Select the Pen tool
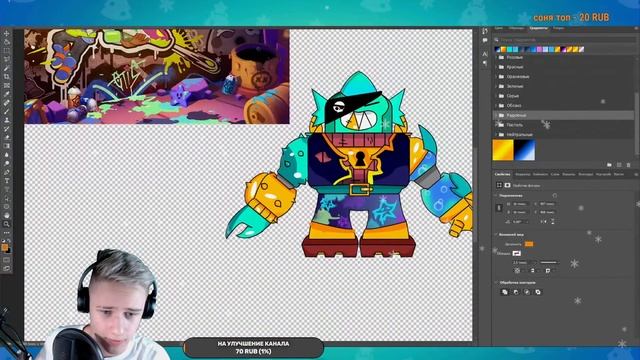 point(7,172)
